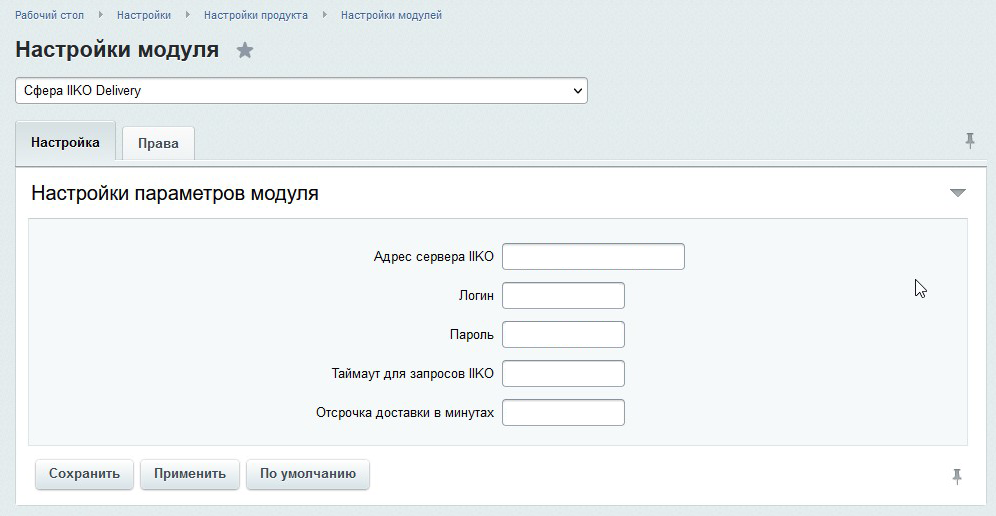Click the Пароль label text

(472, 335)
